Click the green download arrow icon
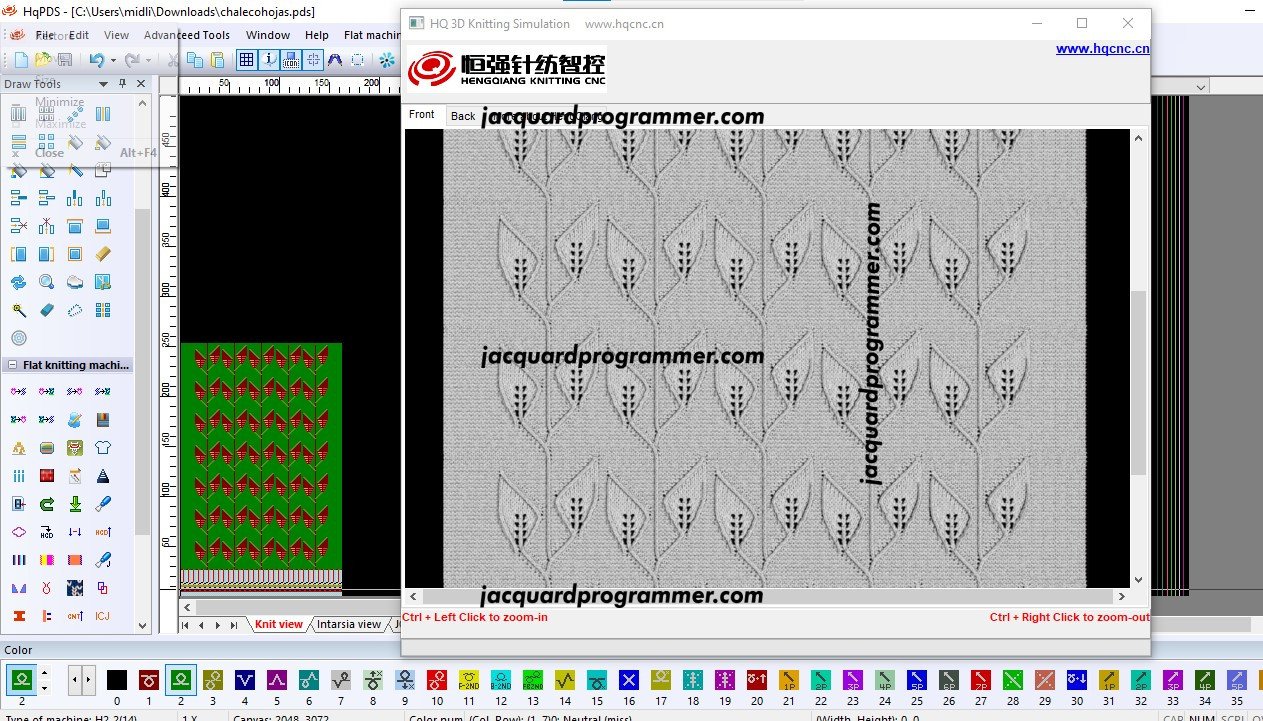Screen dimensions: 1263x721 pos(74,503)
